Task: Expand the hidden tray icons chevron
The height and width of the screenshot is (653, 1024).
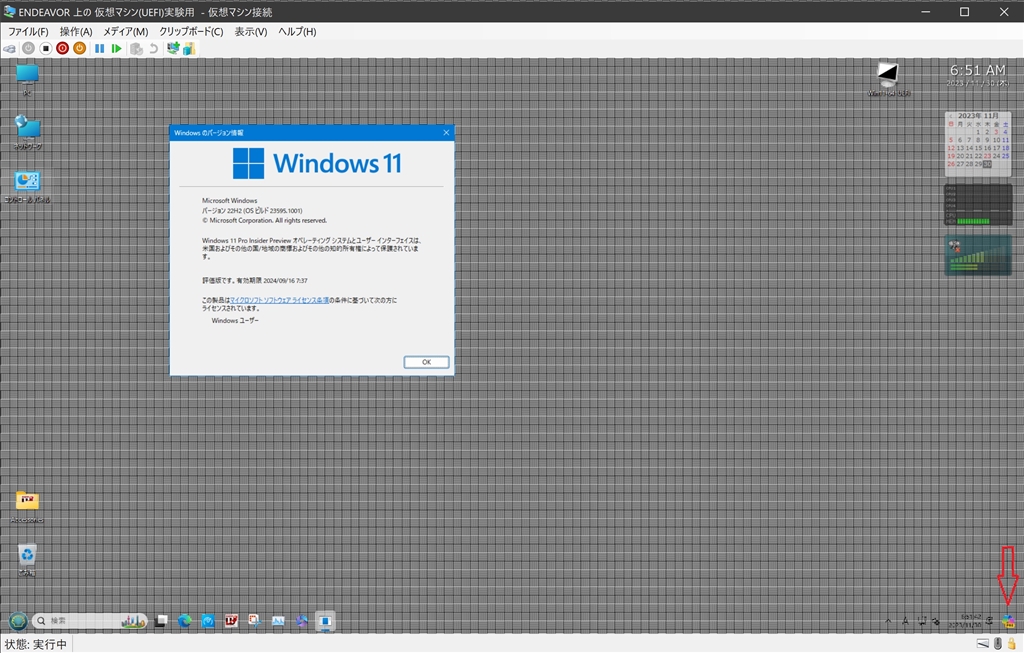Action: (x=888, y=621)
